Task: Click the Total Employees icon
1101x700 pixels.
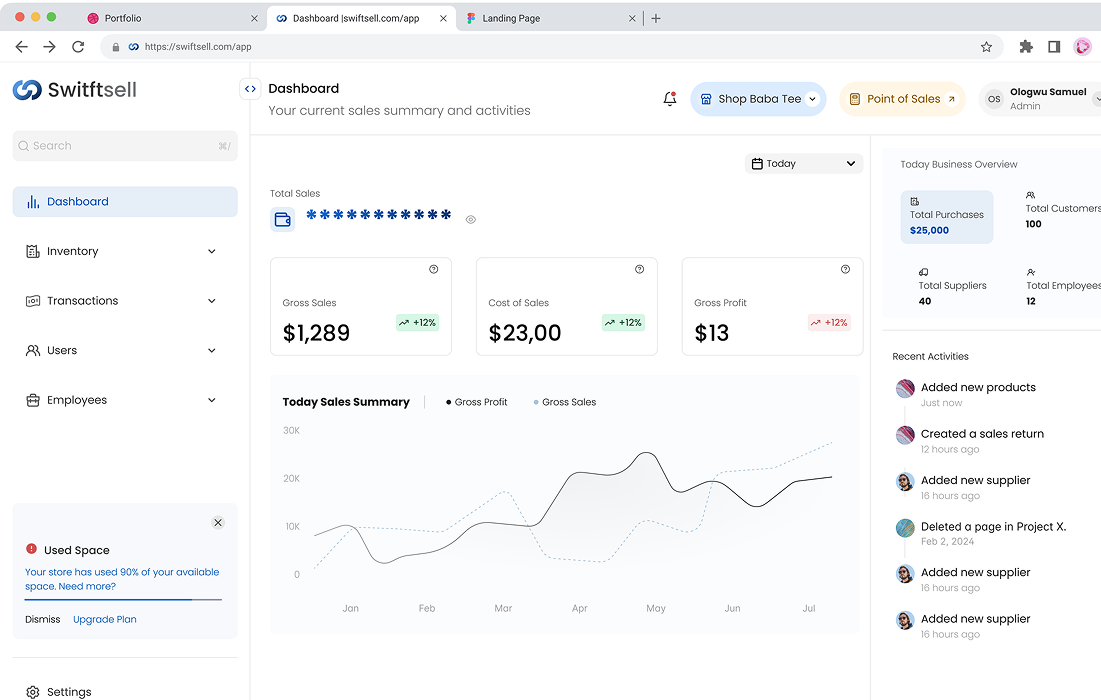Action: coord(1031,272)
